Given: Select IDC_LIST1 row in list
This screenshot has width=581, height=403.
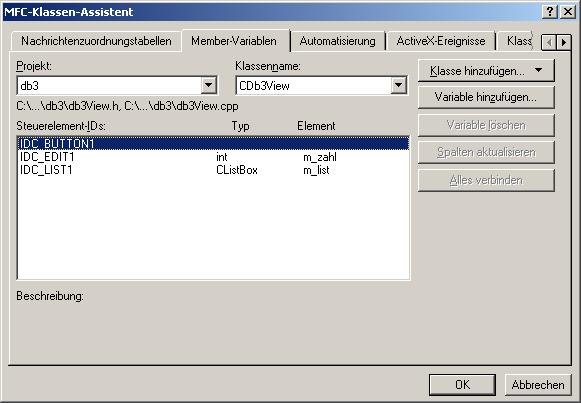Looking at the screenshot, I should pos(213,170).
